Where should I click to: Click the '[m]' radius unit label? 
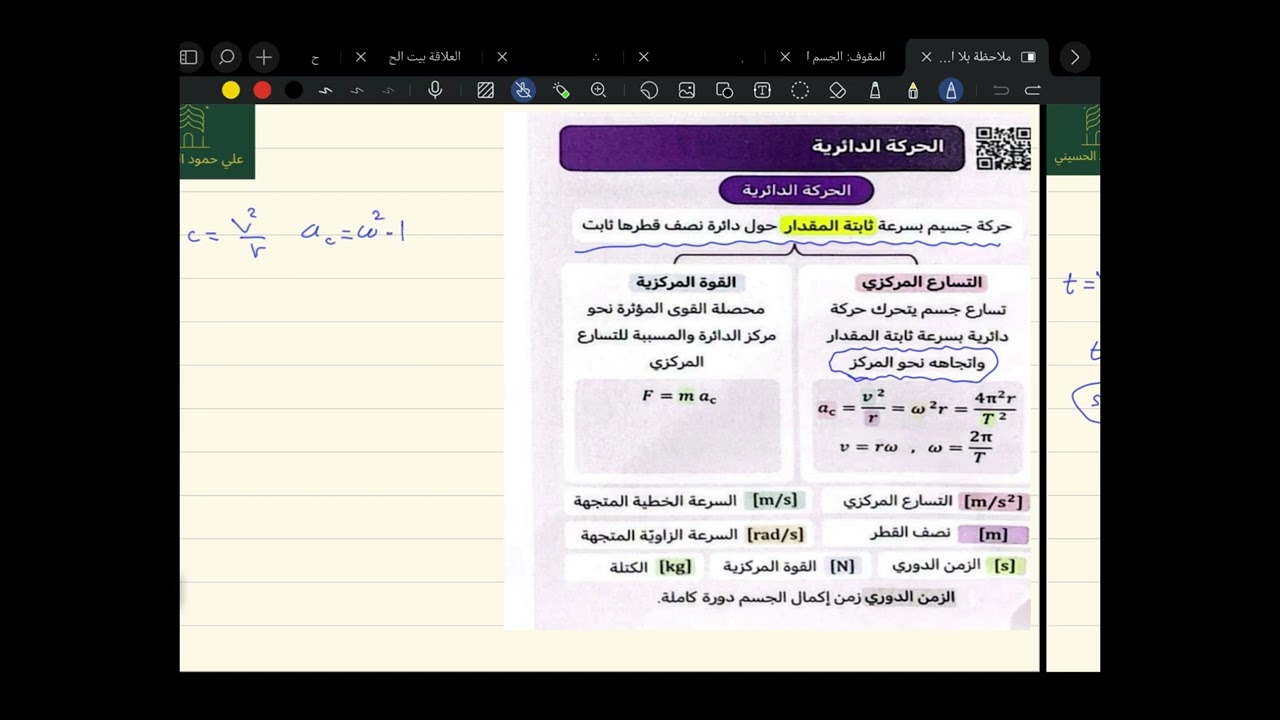993,534
